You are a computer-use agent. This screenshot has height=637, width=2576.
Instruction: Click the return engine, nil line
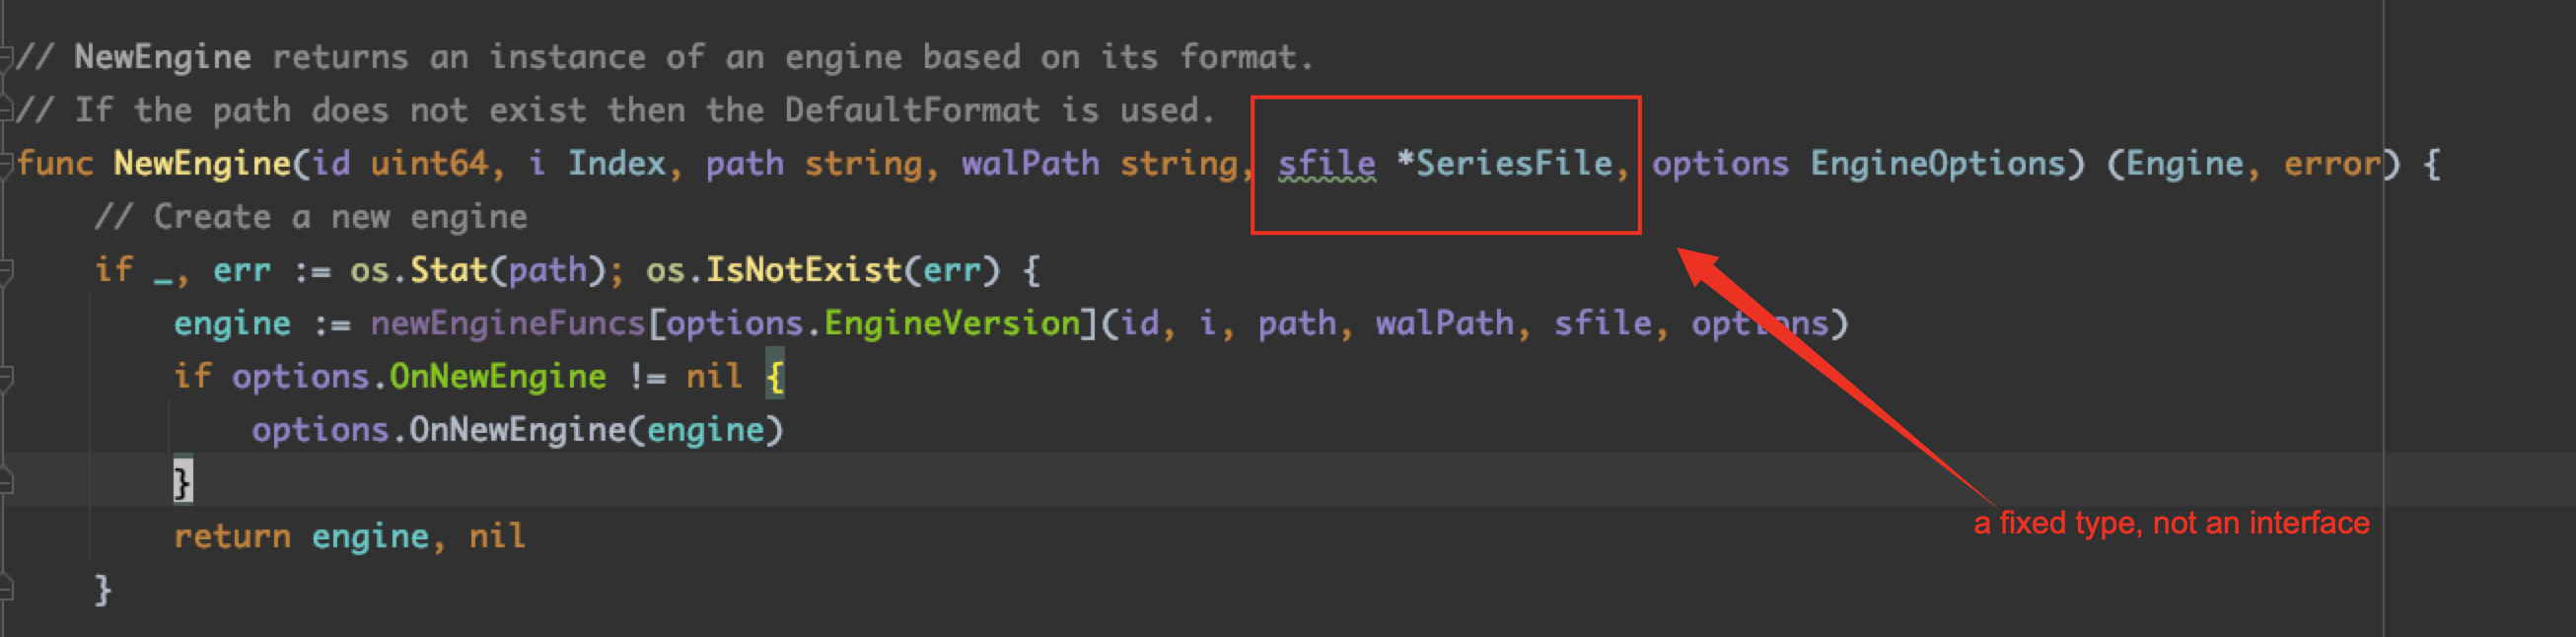[x=349, y=537]
